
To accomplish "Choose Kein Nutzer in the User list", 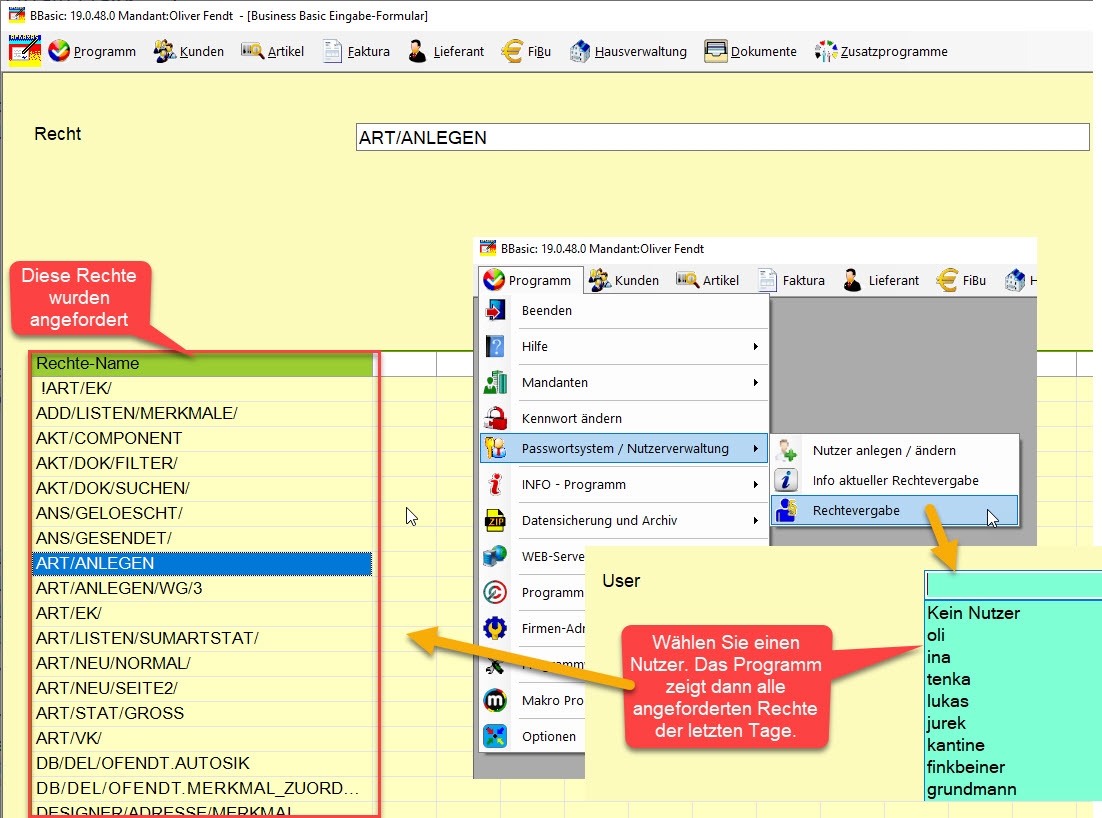I will 1013,613.
